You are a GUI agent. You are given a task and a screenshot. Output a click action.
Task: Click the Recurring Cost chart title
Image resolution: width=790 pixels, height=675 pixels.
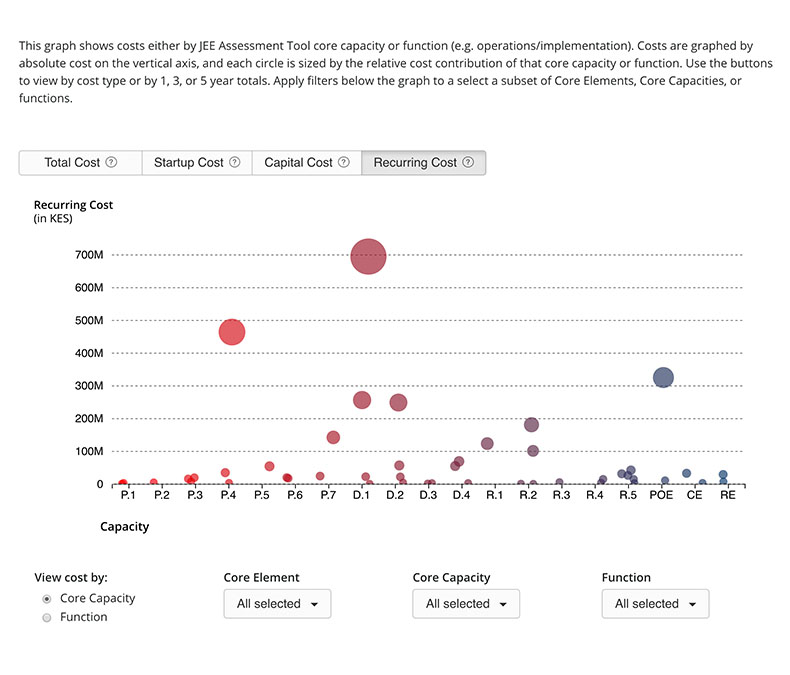click(74, 205)
